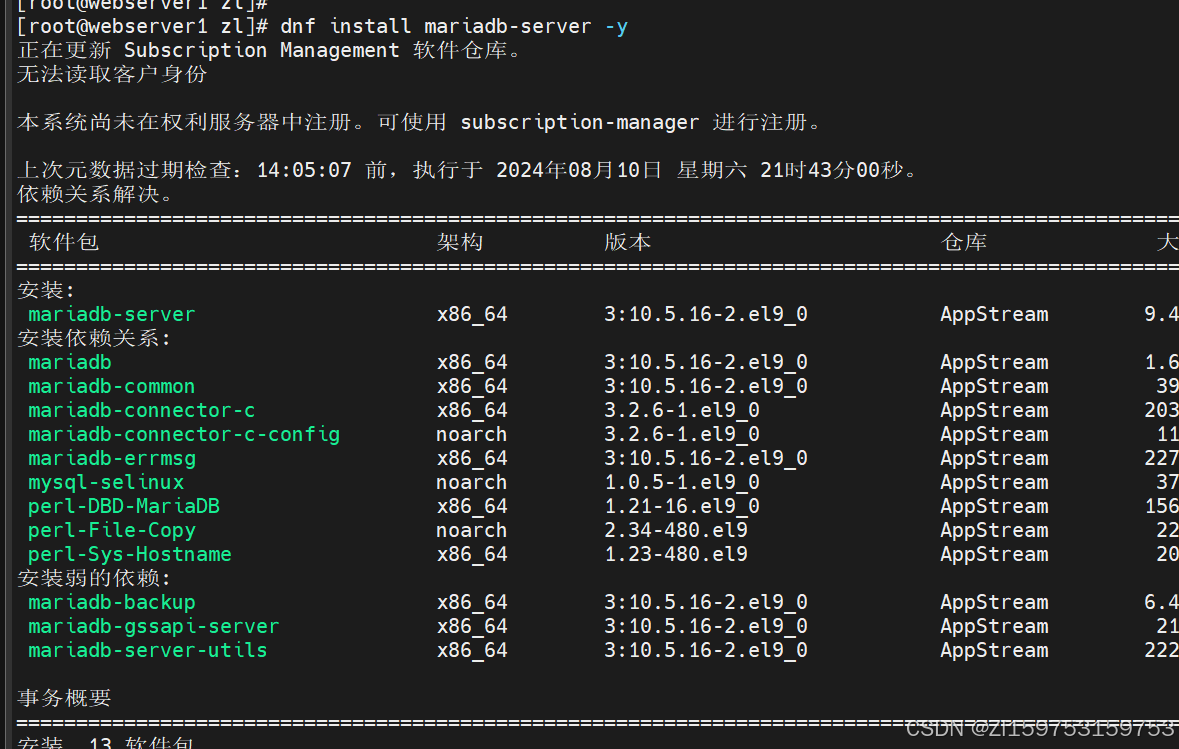Click the 2024年08月10日 date text
Image resolution: width=1179 pixels, height=749 pixels.
[579, 170]
